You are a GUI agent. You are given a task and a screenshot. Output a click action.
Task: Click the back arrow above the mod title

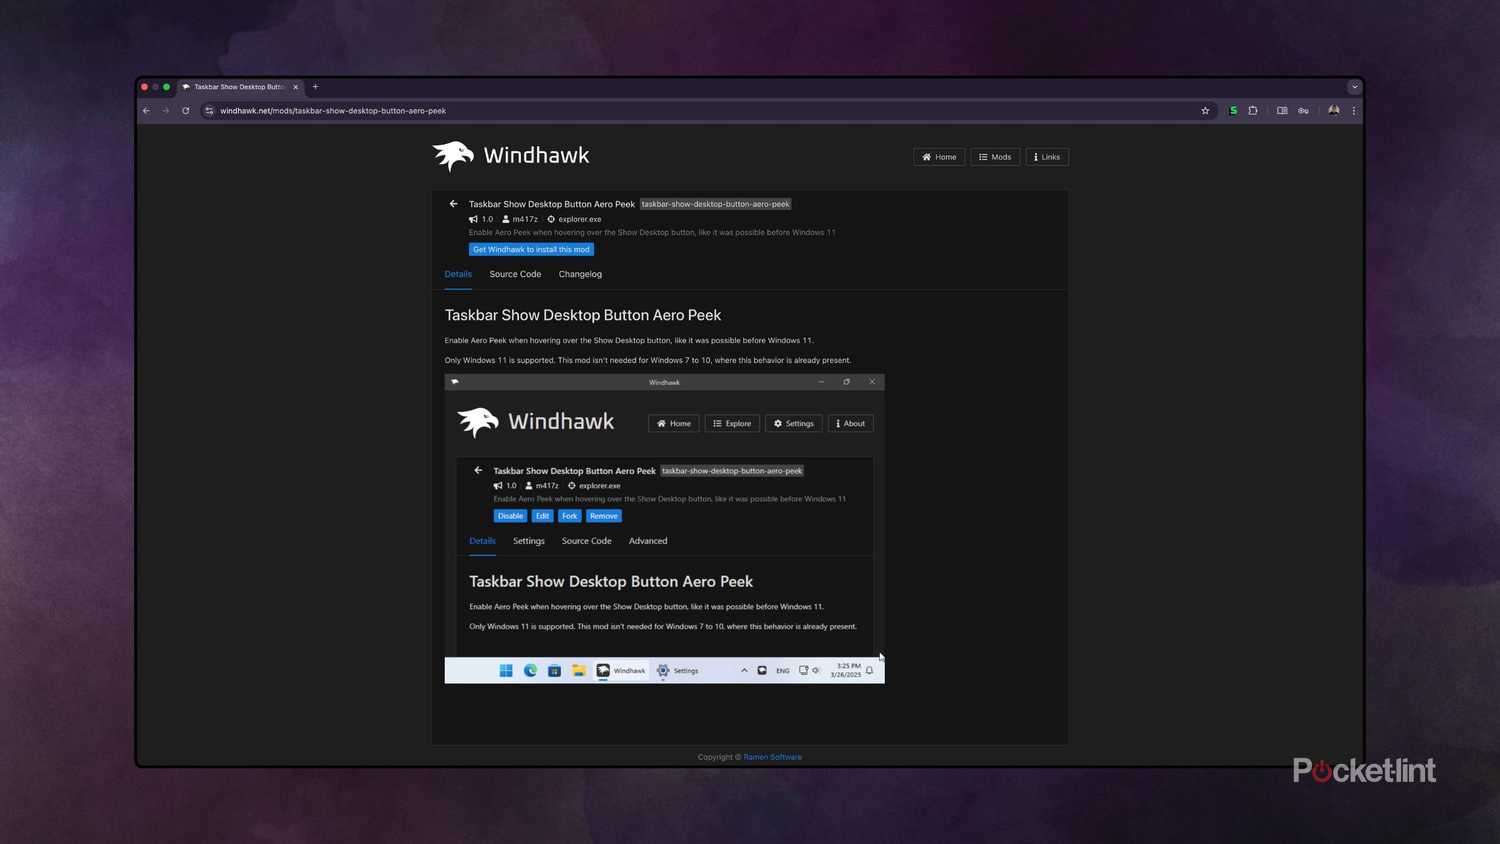pyautogui.click(x=453, y=204)
